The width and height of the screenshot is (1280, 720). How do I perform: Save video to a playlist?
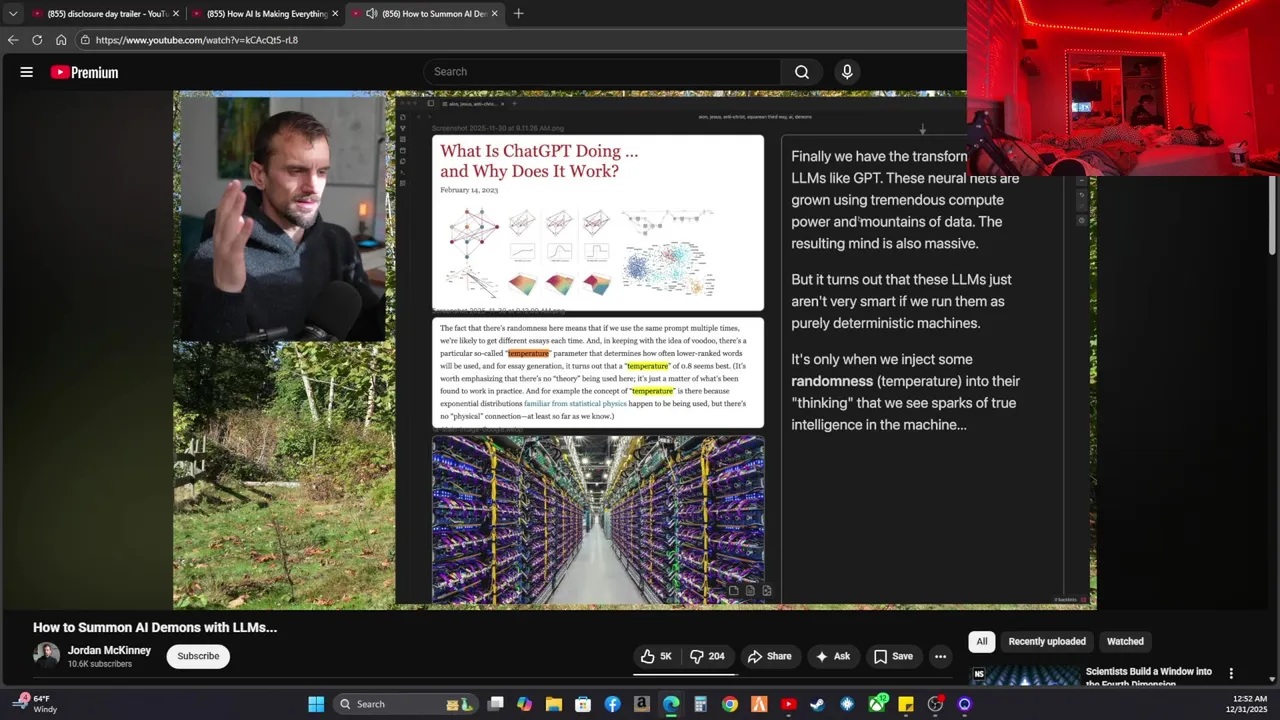893,656
